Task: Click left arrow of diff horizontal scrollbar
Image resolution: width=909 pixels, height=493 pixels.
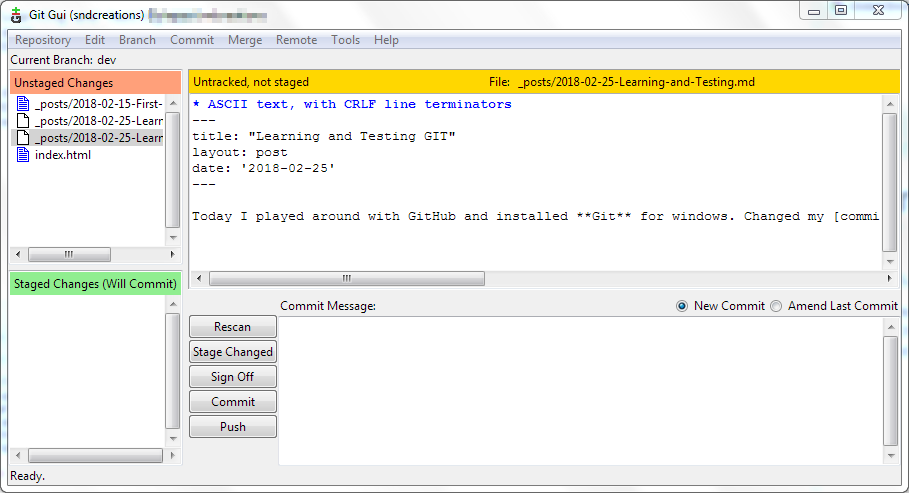Action: coord(199,278)
